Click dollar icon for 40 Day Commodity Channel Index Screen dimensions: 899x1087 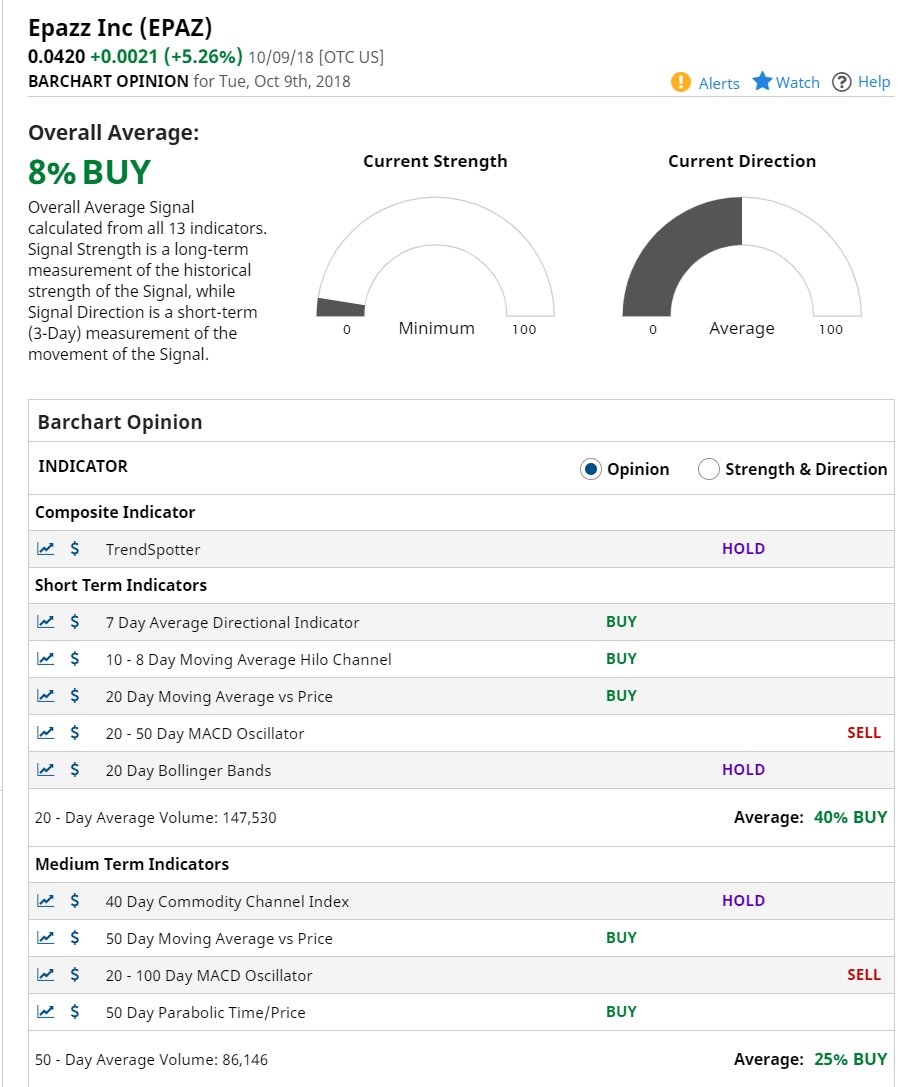75,901
